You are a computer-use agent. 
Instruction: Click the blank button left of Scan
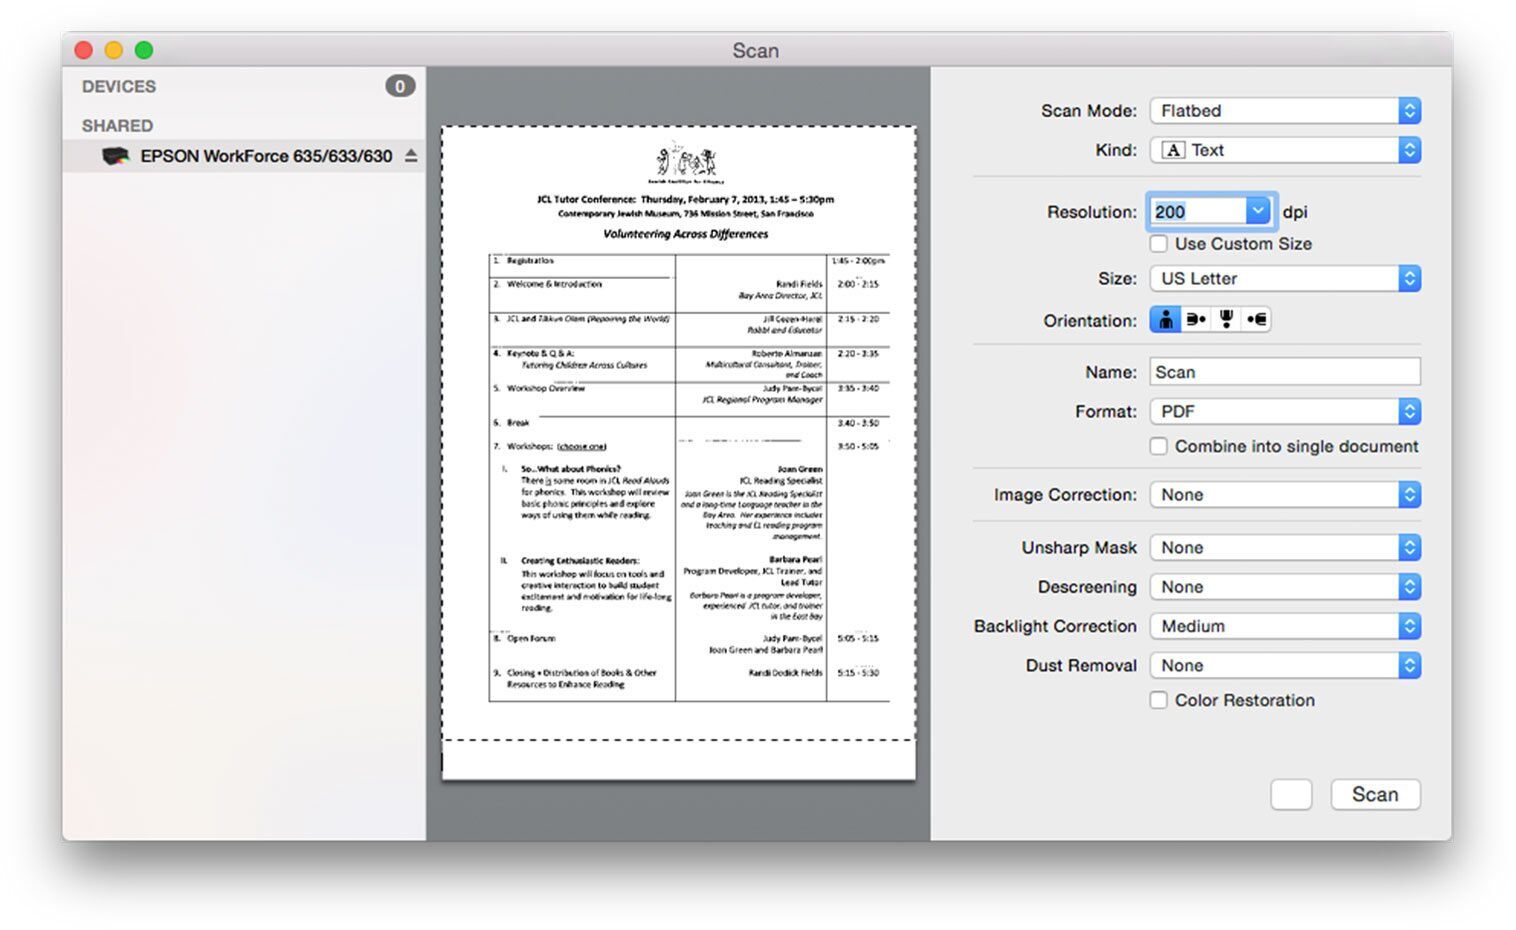point(1291,795)
